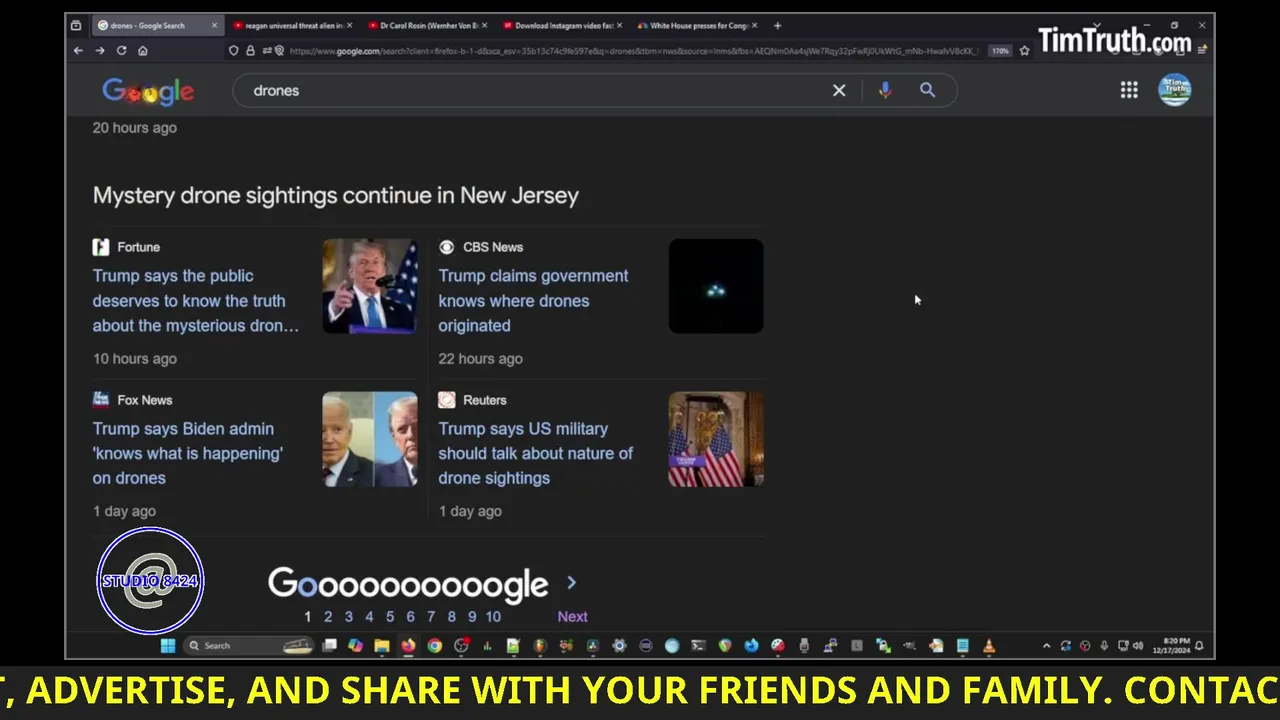Screen dimensions: 1280x720
Task: Click the 'Fox News' source label
Action: pos(145,400)
